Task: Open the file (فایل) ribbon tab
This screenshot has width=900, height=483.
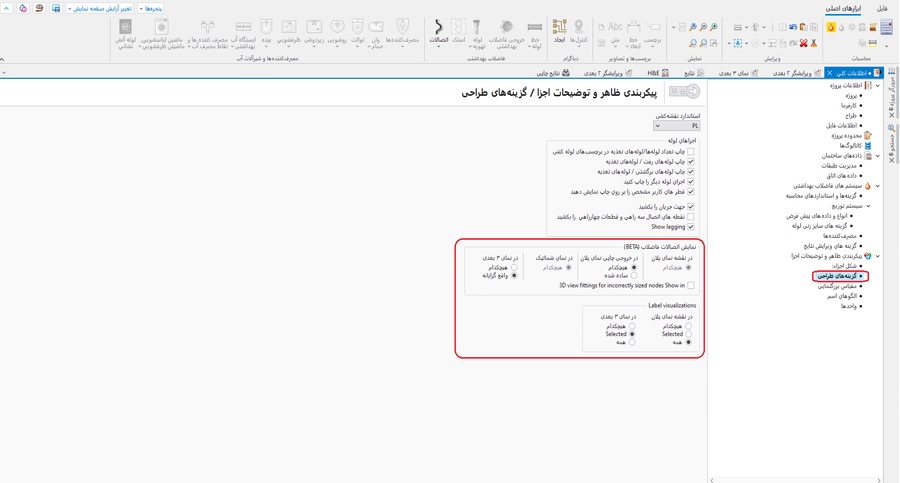Action: (x=882, y=8)
